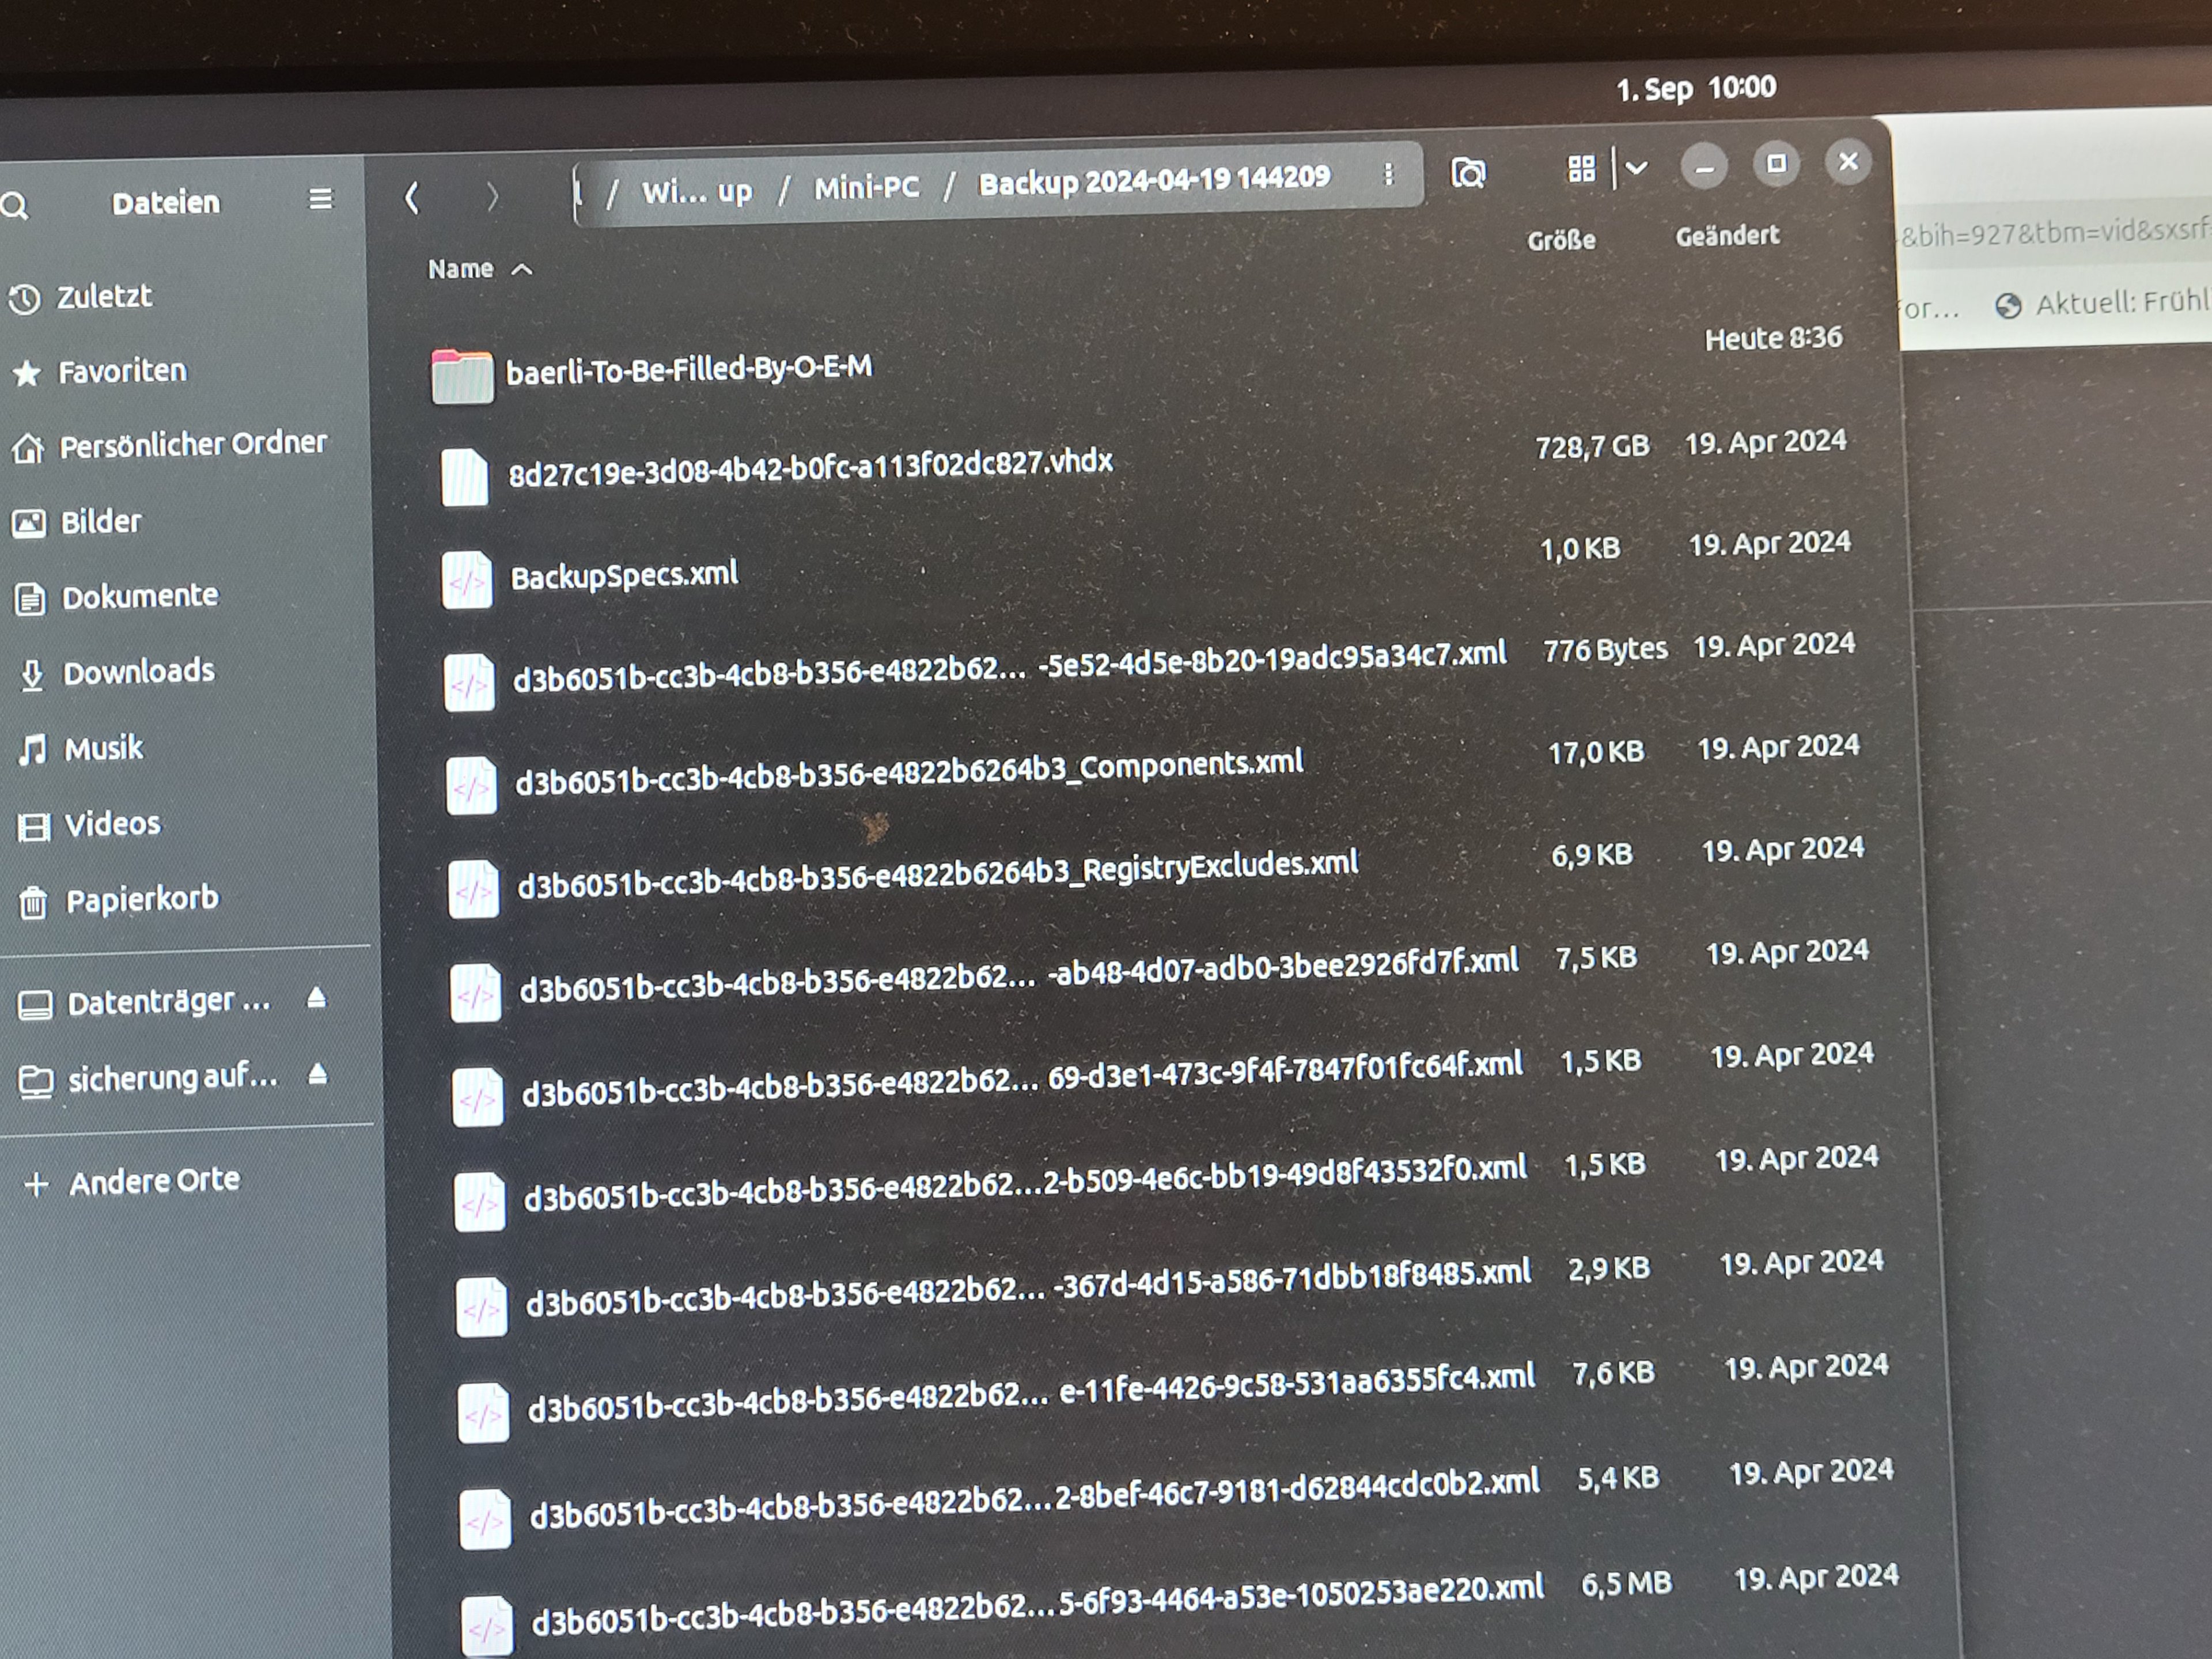Open the baerli-To-Be-Filled-By-O-E-M folder
Viewport: 2212px width, 1659px height.
(x=688, y=370)
